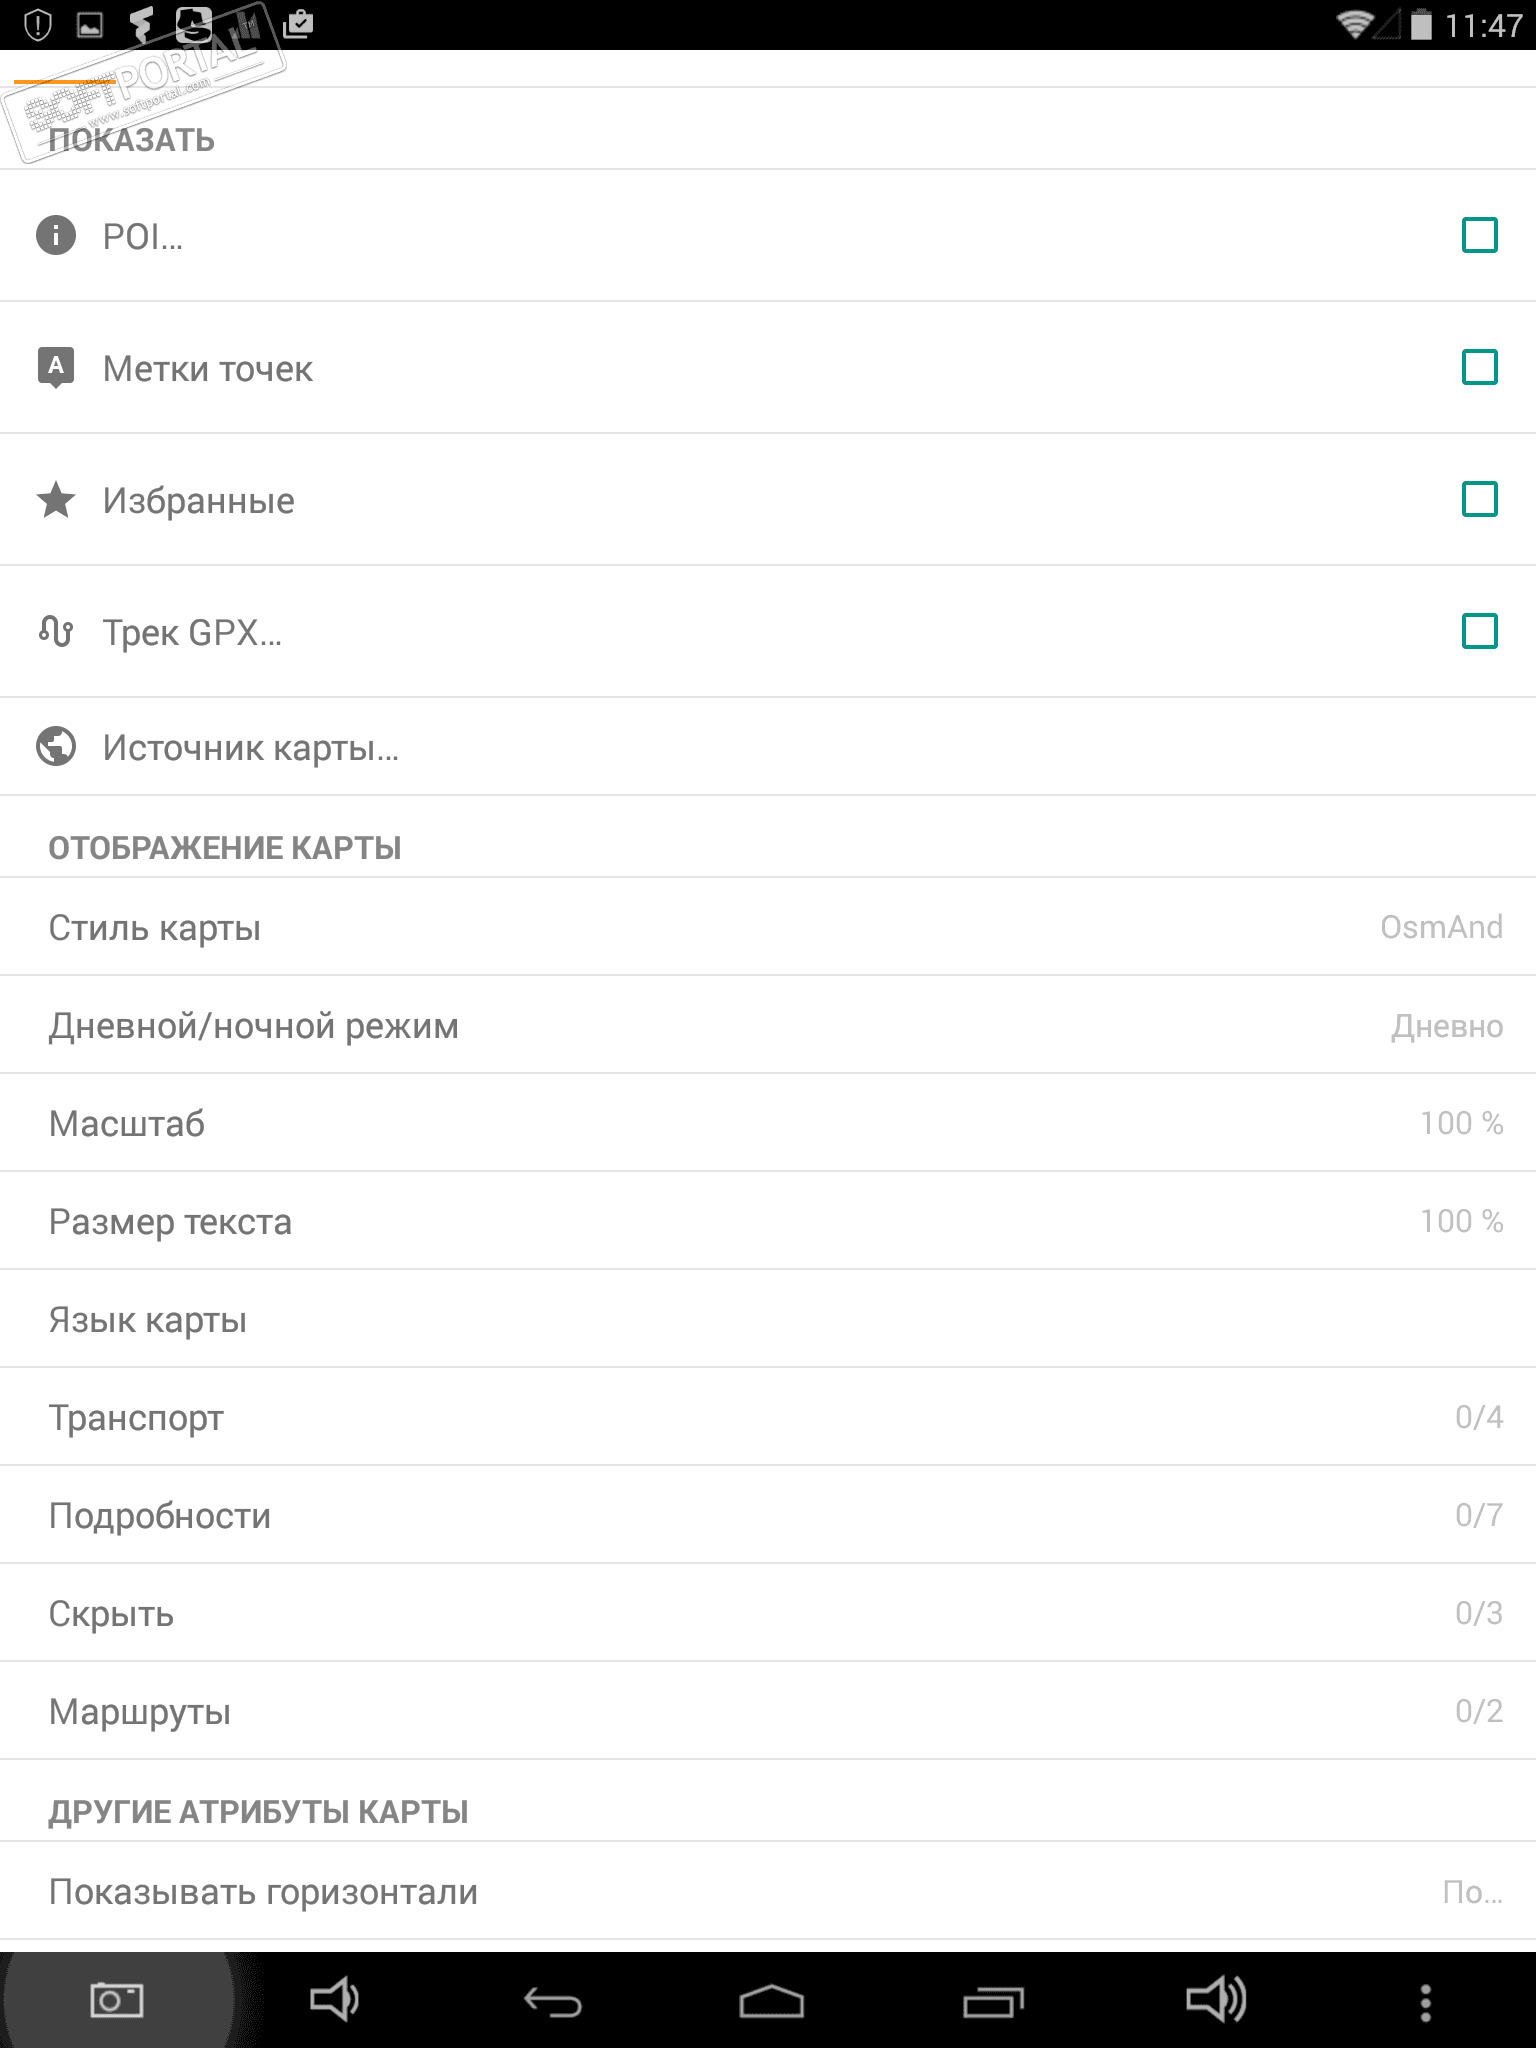Viewport: 1536px width, 2048px height.
Task: Open Стиль карты selection showing OsmAnd
Action: tap(768, 927)
